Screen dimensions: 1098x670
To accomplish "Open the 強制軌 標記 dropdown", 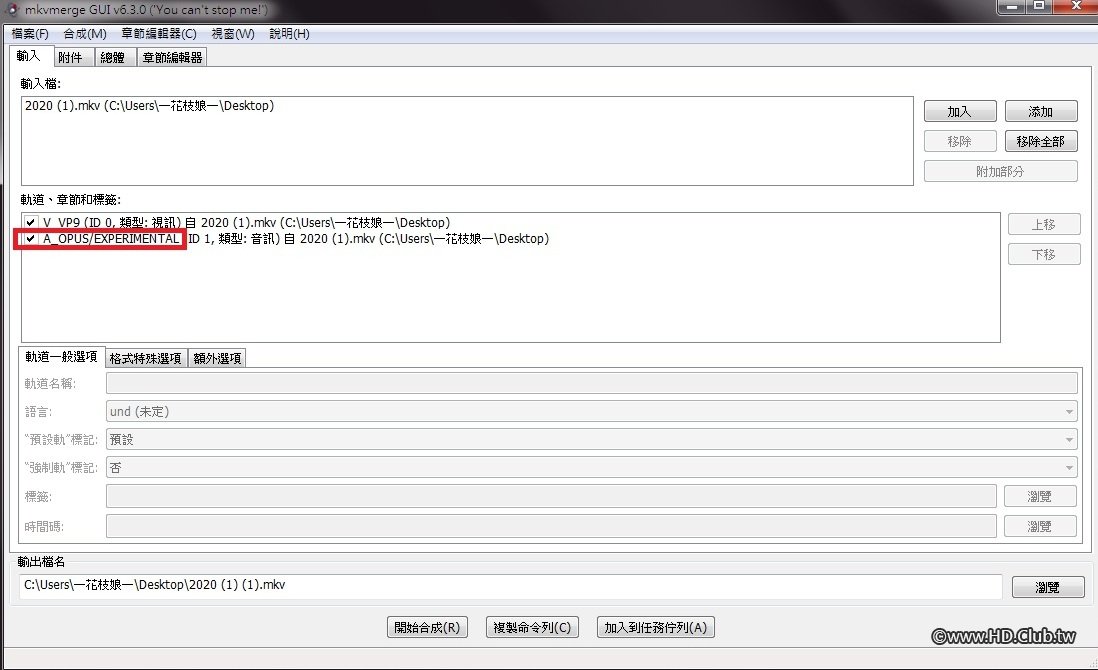I will (x=591, y=468).
